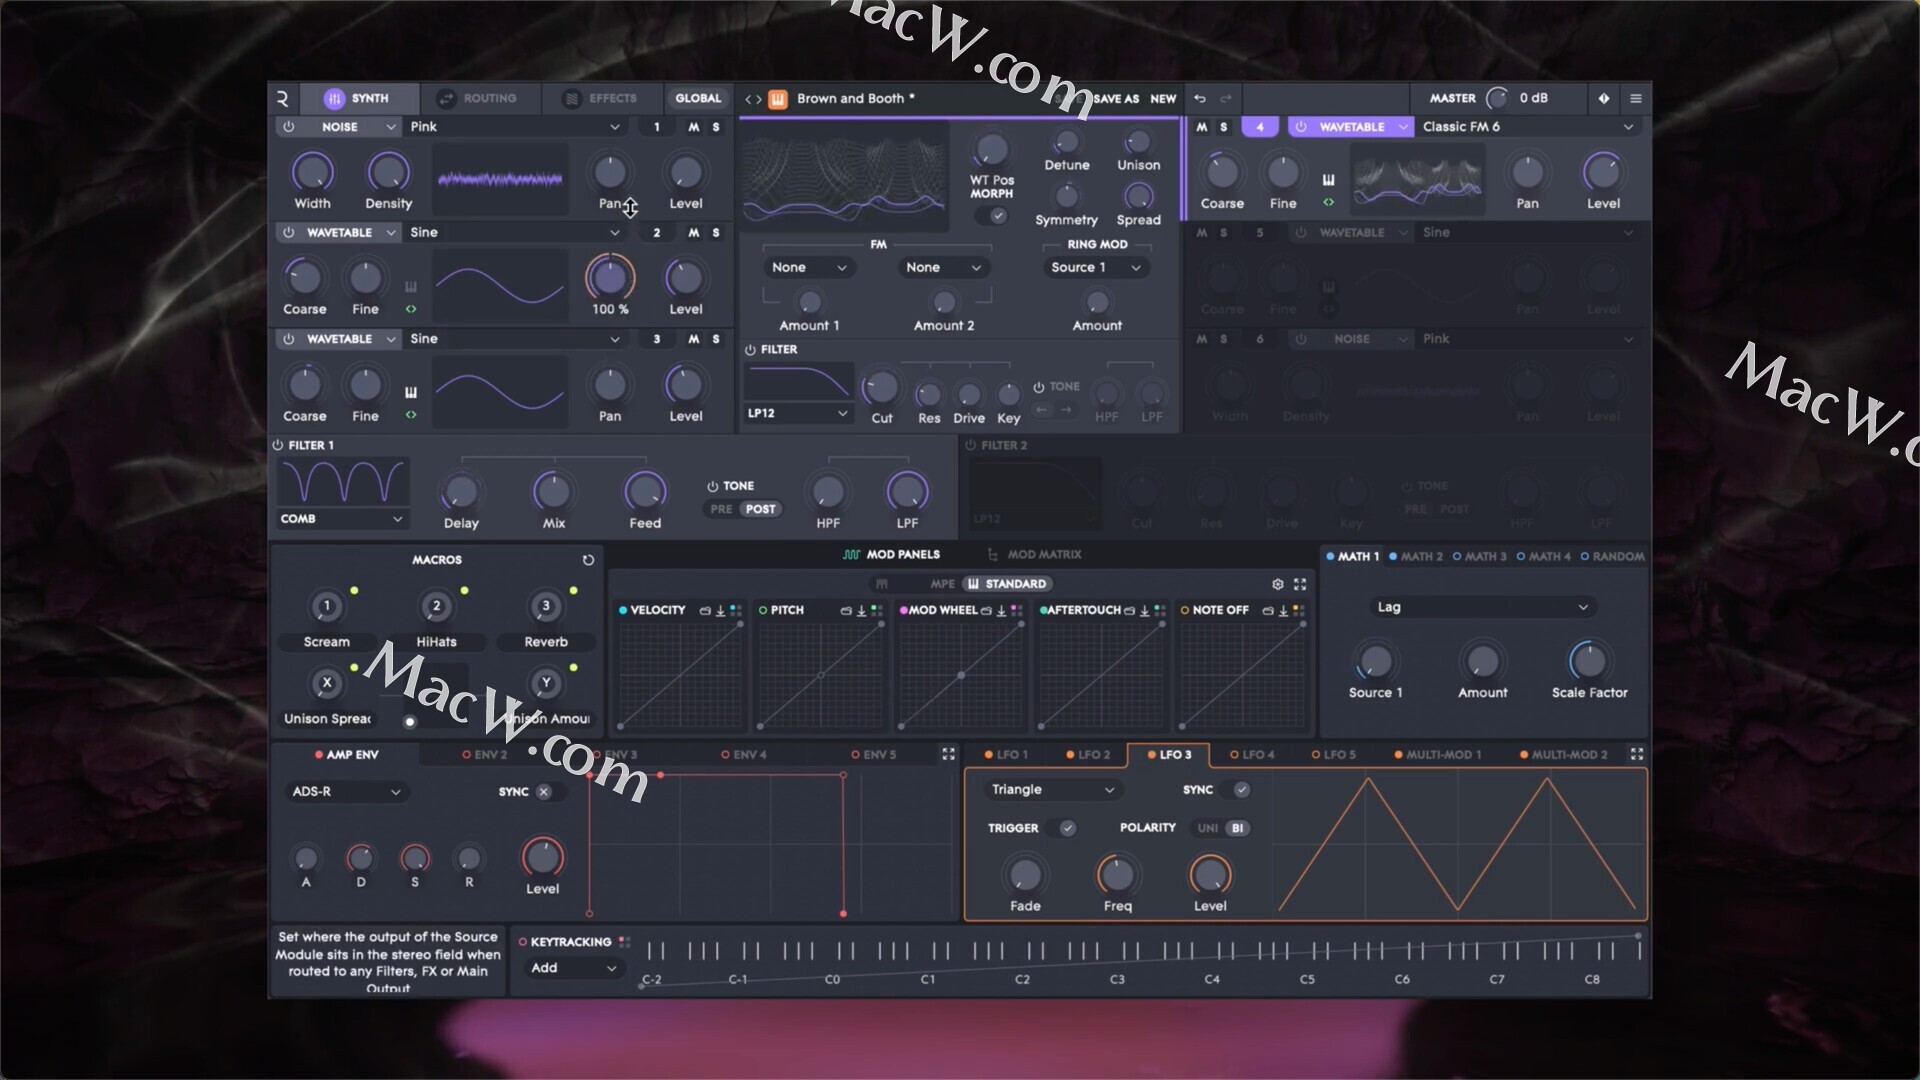Click the colored grid icon on Mod Wheel panel
Viewport: 1920px width, 1080px height.
pos(1016,610)
